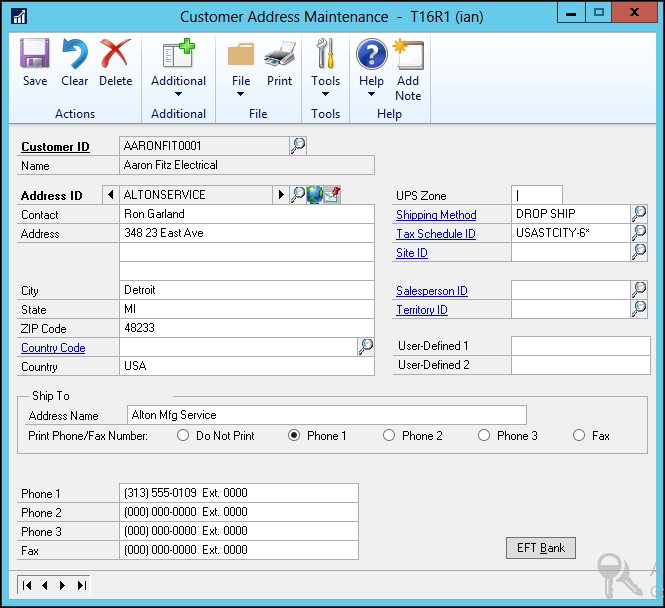
Task: Click the Address ID field ALTONSERVICE
Action: tap(196, 195)
